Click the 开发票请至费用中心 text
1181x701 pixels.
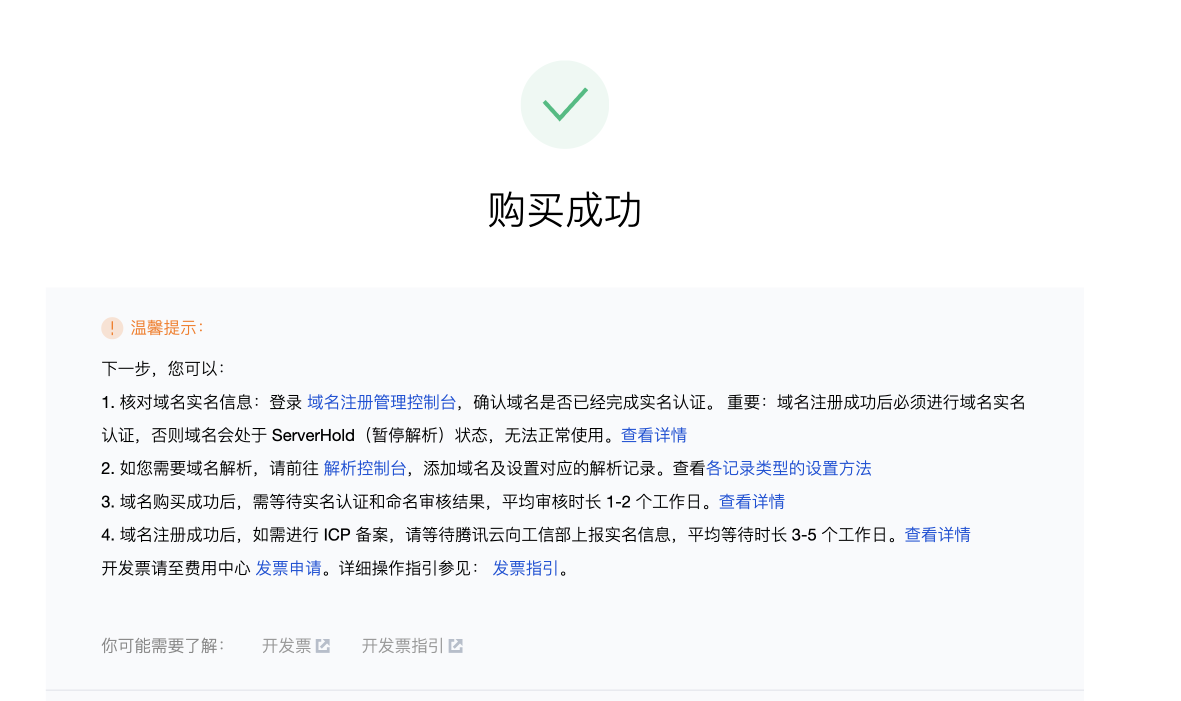coord(175,568)
